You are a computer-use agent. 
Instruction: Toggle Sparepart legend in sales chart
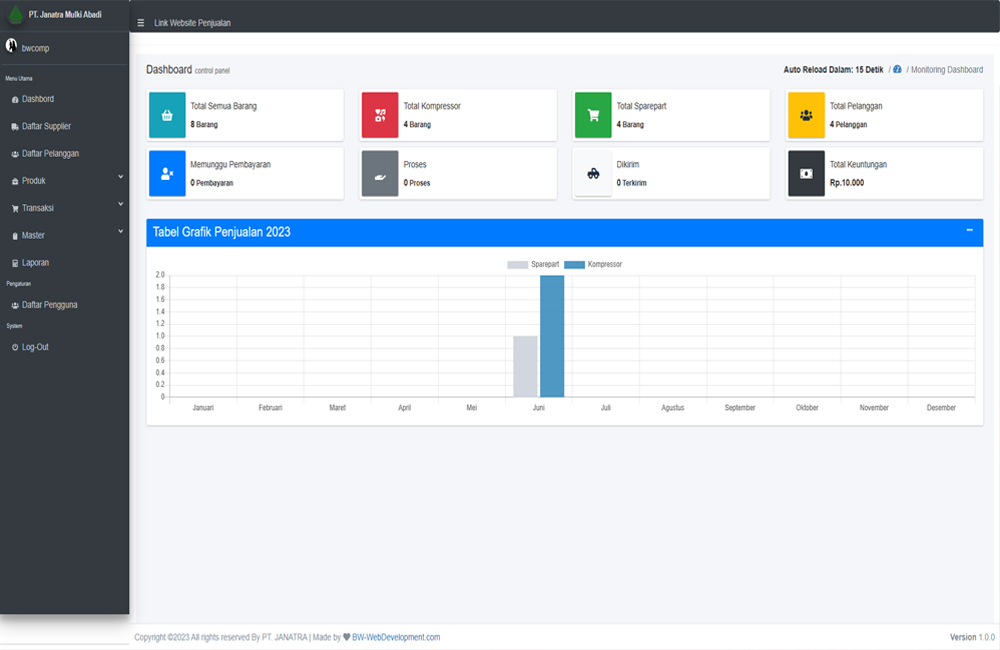[x=533, y=264]
